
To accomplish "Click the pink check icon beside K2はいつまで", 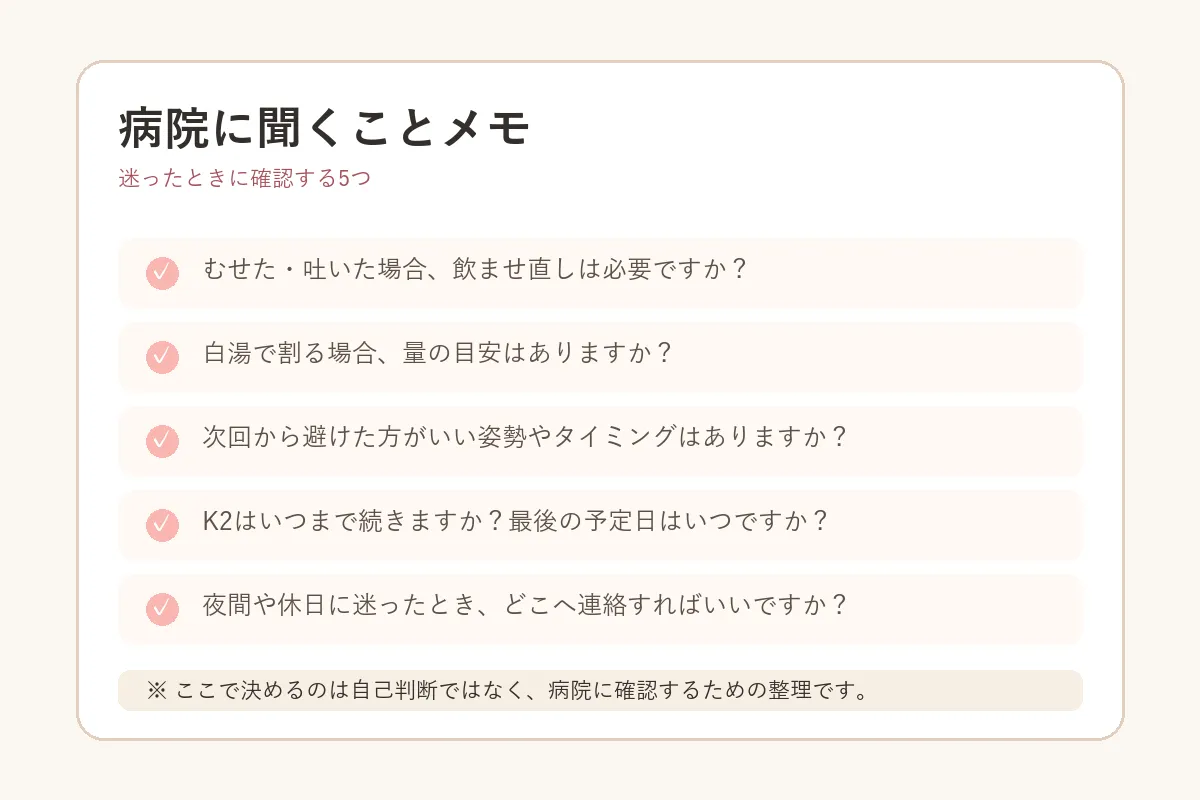I will 162,525.
